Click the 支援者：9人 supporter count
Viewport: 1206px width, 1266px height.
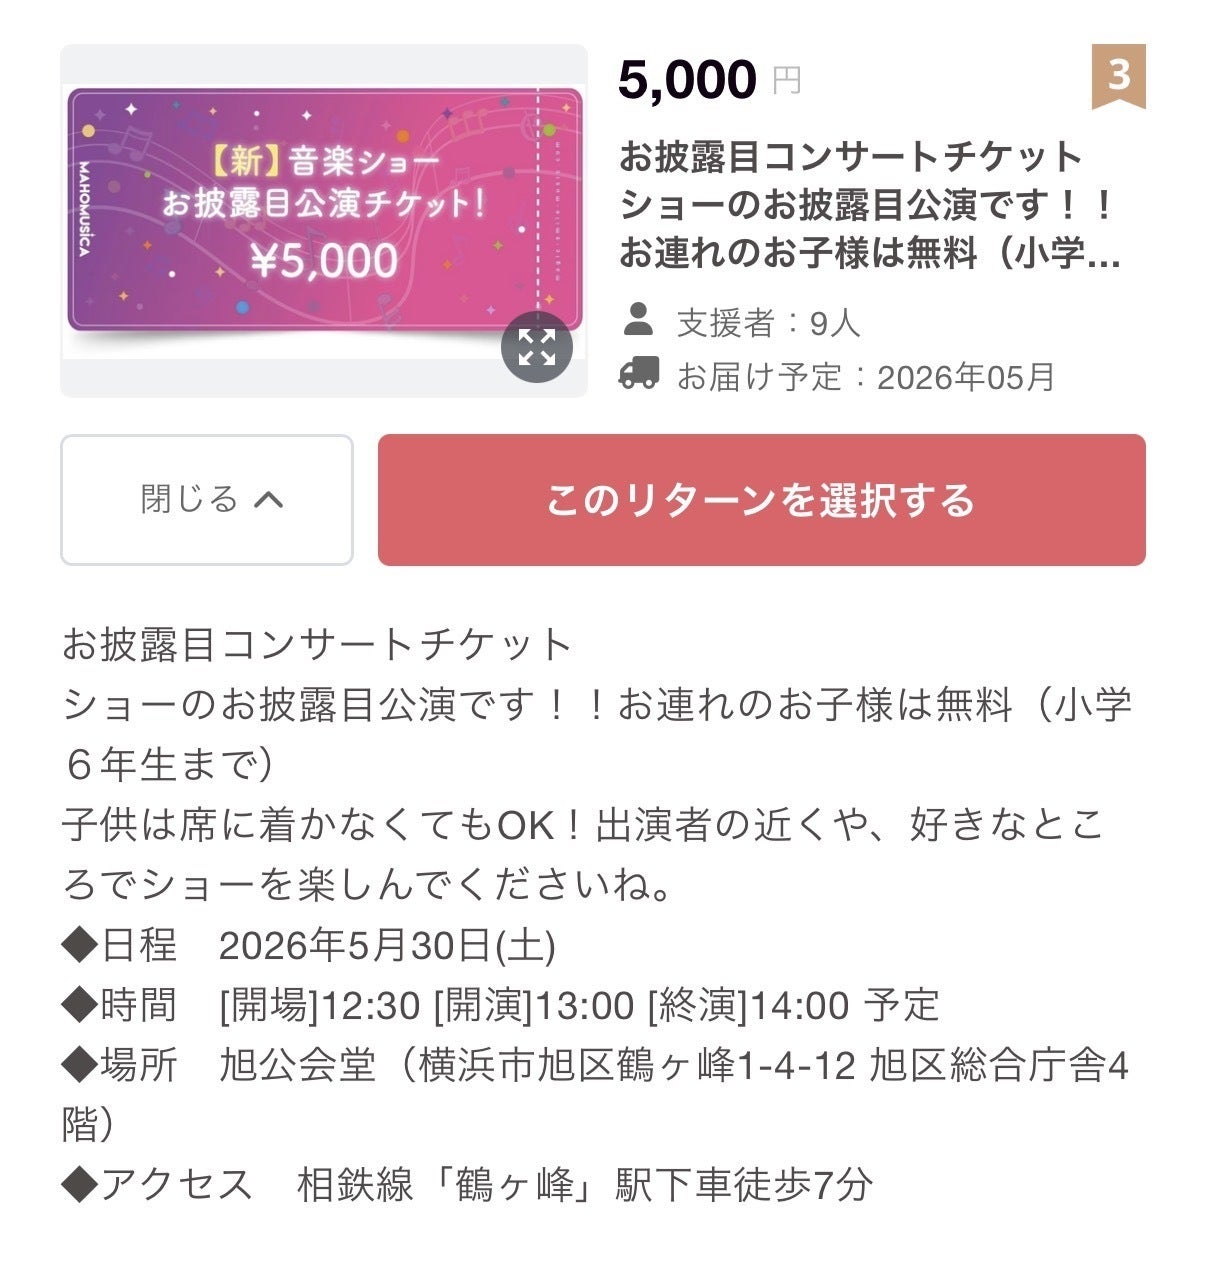coord(768,323)
